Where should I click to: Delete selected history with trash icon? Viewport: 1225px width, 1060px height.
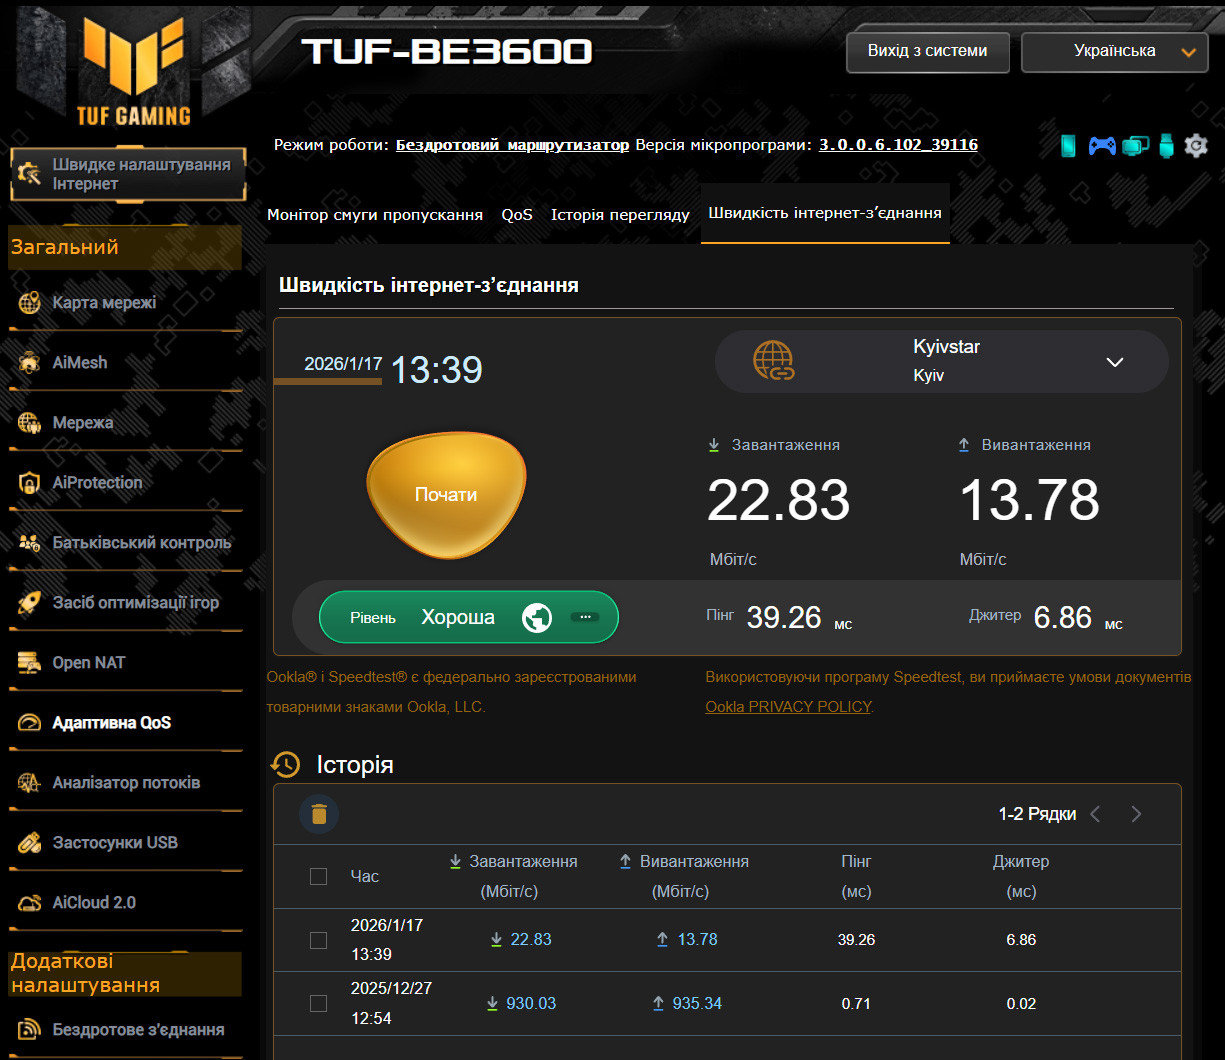click(x=319, y=814)
